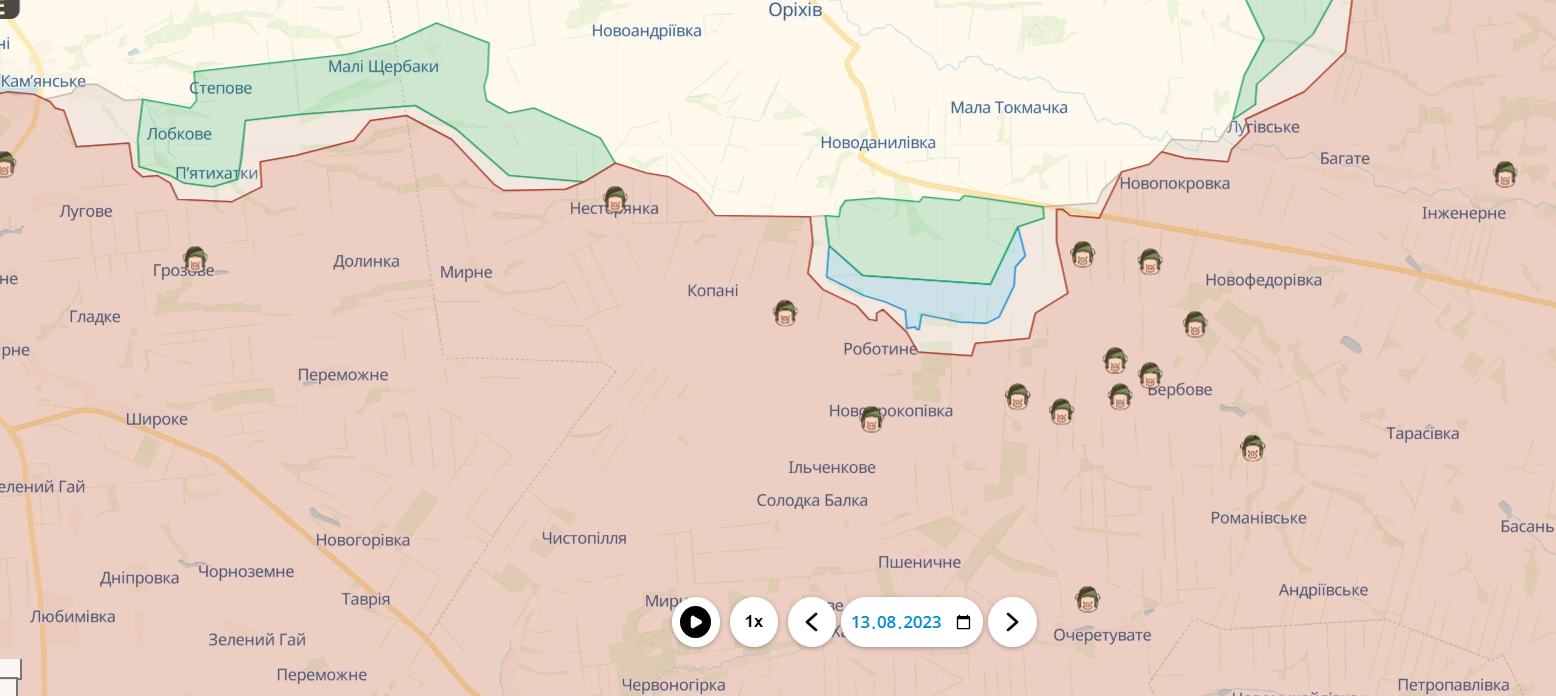Select the unit marker above Очеретувате
Viewport: 1556px width, 696px height.
(1087, 600)
